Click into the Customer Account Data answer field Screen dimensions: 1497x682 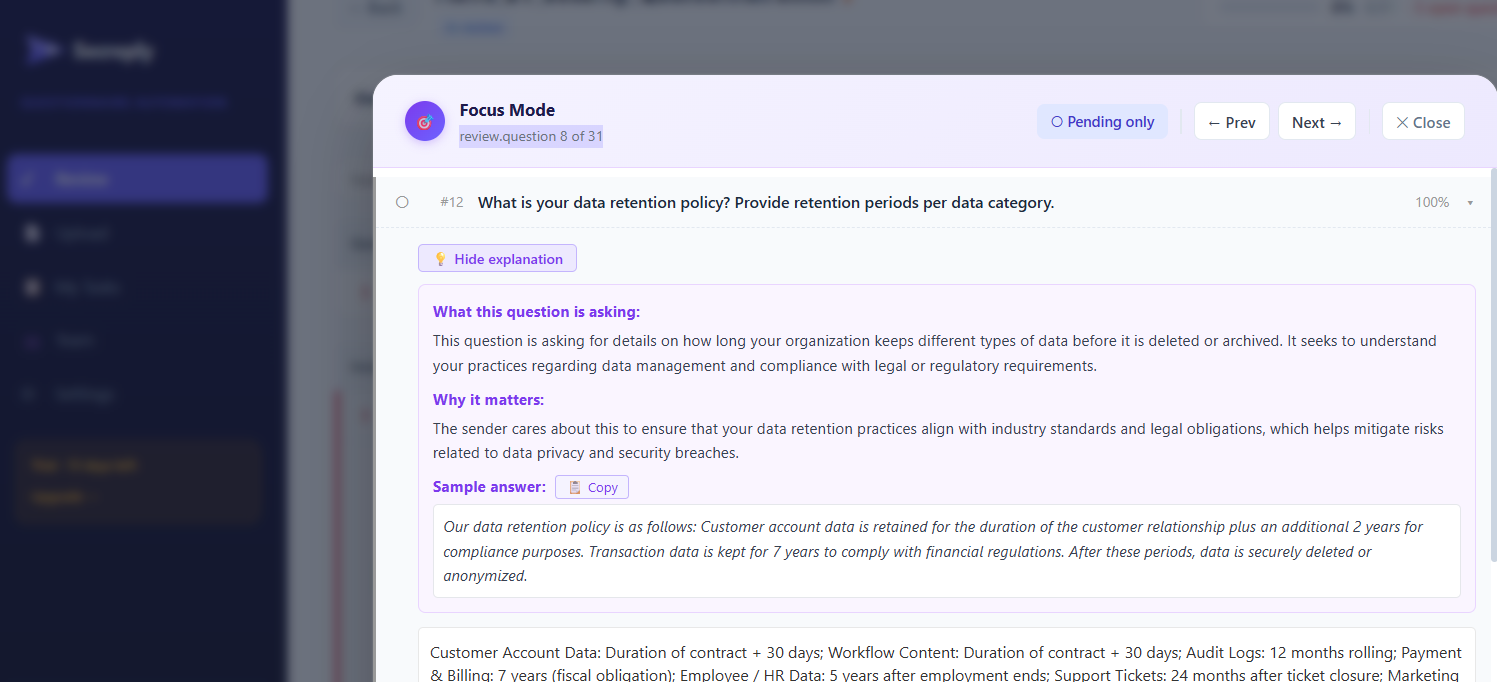coord(946,656)
